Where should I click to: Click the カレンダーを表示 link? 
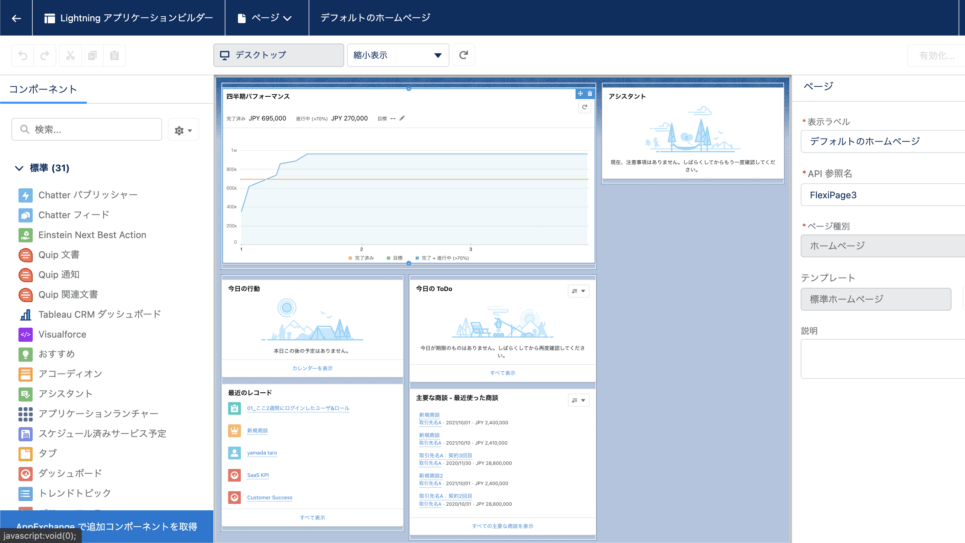(312, 368)
